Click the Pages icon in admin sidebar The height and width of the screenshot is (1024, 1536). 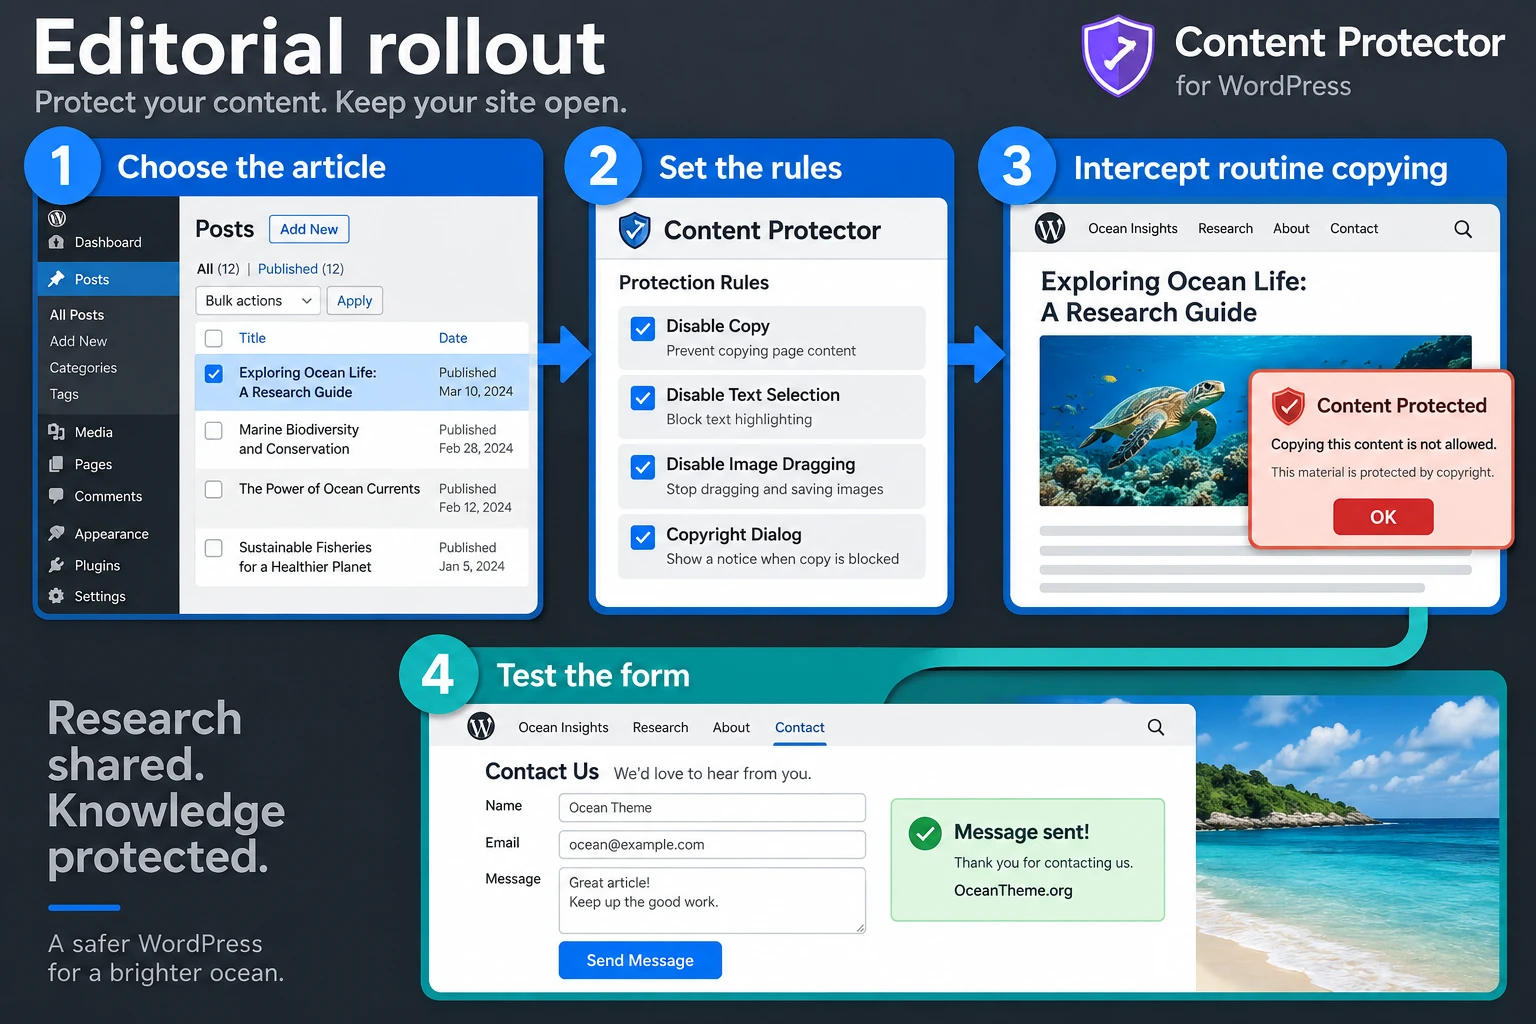pyautogui.click(x=57, y=464)
